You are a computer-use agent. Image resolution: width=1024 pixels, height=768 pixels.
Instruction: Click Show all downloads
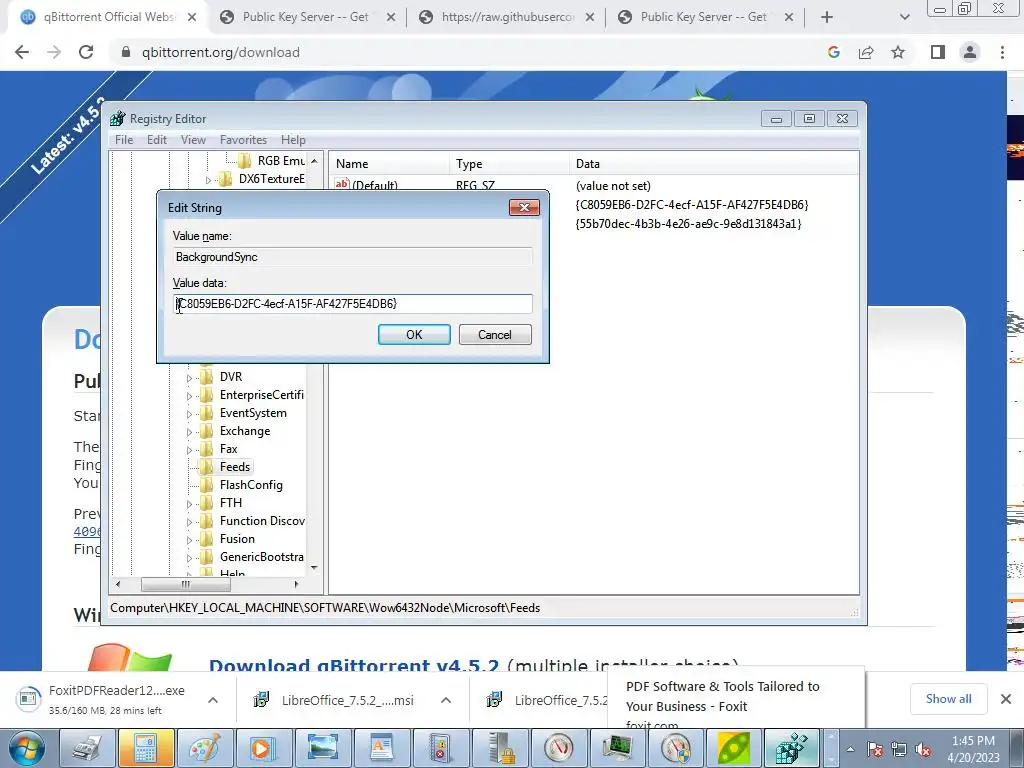pos(948,699)
